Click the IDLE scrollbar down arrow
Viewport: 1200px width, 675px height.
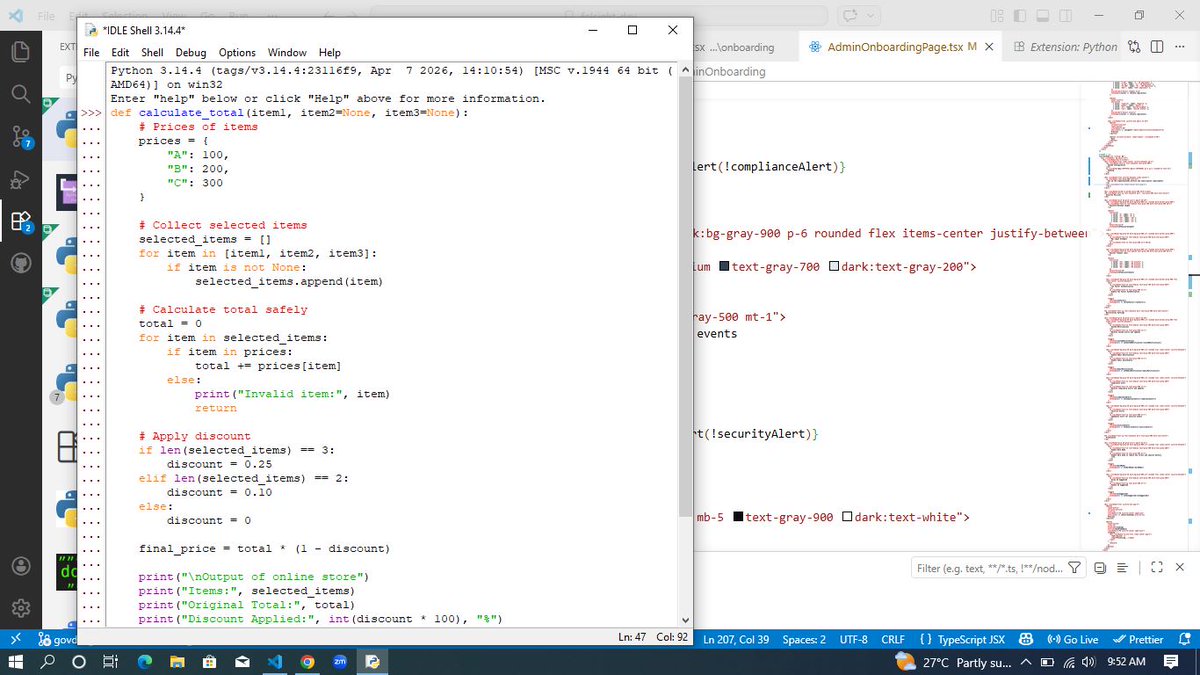tap(685, 619)
